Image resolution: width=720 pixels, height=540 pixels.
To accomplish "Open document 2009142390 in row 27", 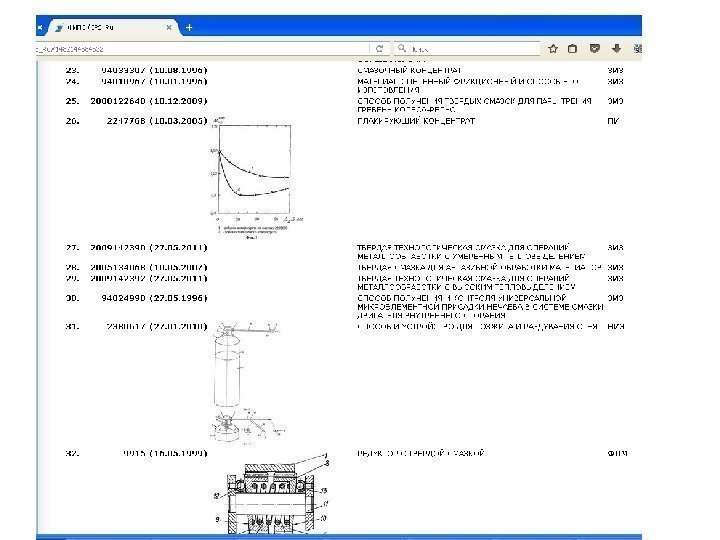I will point(149,248).
